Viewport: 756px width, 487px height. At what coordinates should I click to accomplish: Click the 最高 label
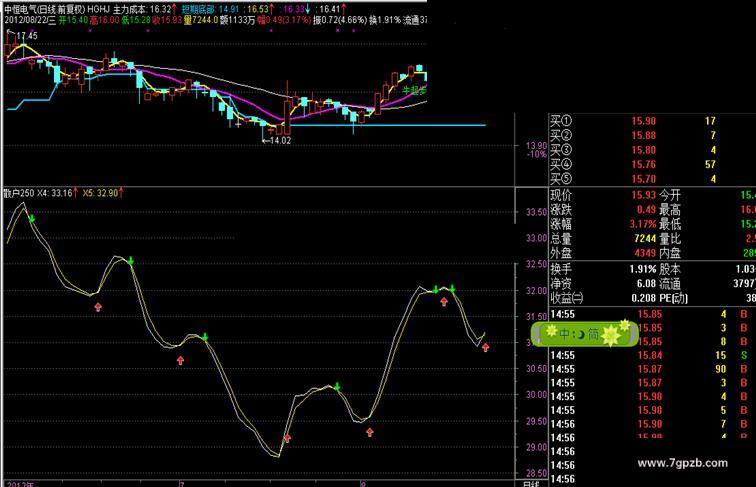click(x=670, y=210)
